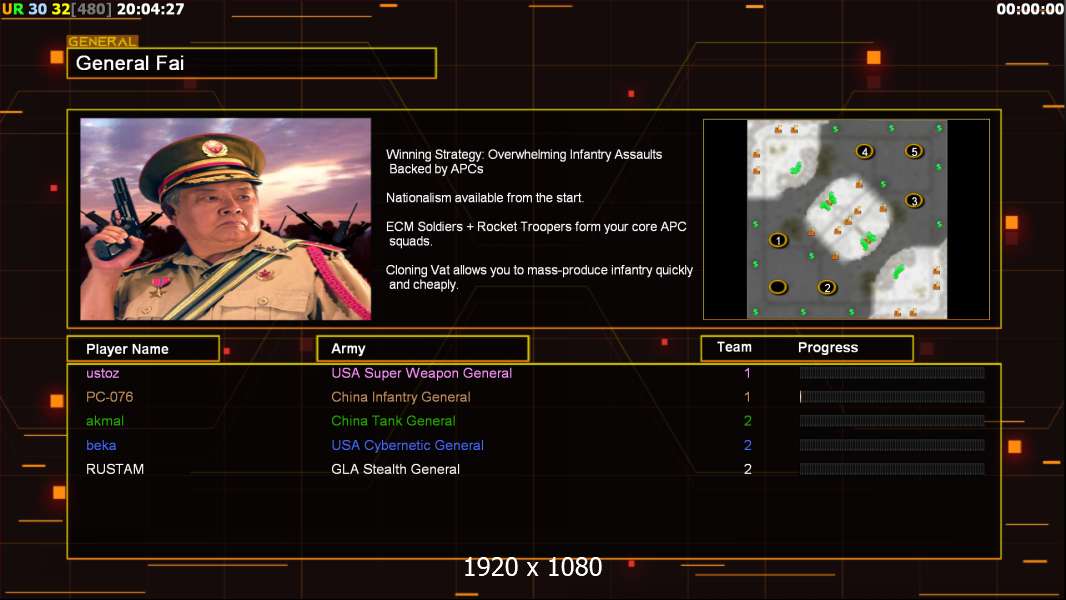Click RUSTAM's loading progress bar
The image size is (1066, 600).
892,469
